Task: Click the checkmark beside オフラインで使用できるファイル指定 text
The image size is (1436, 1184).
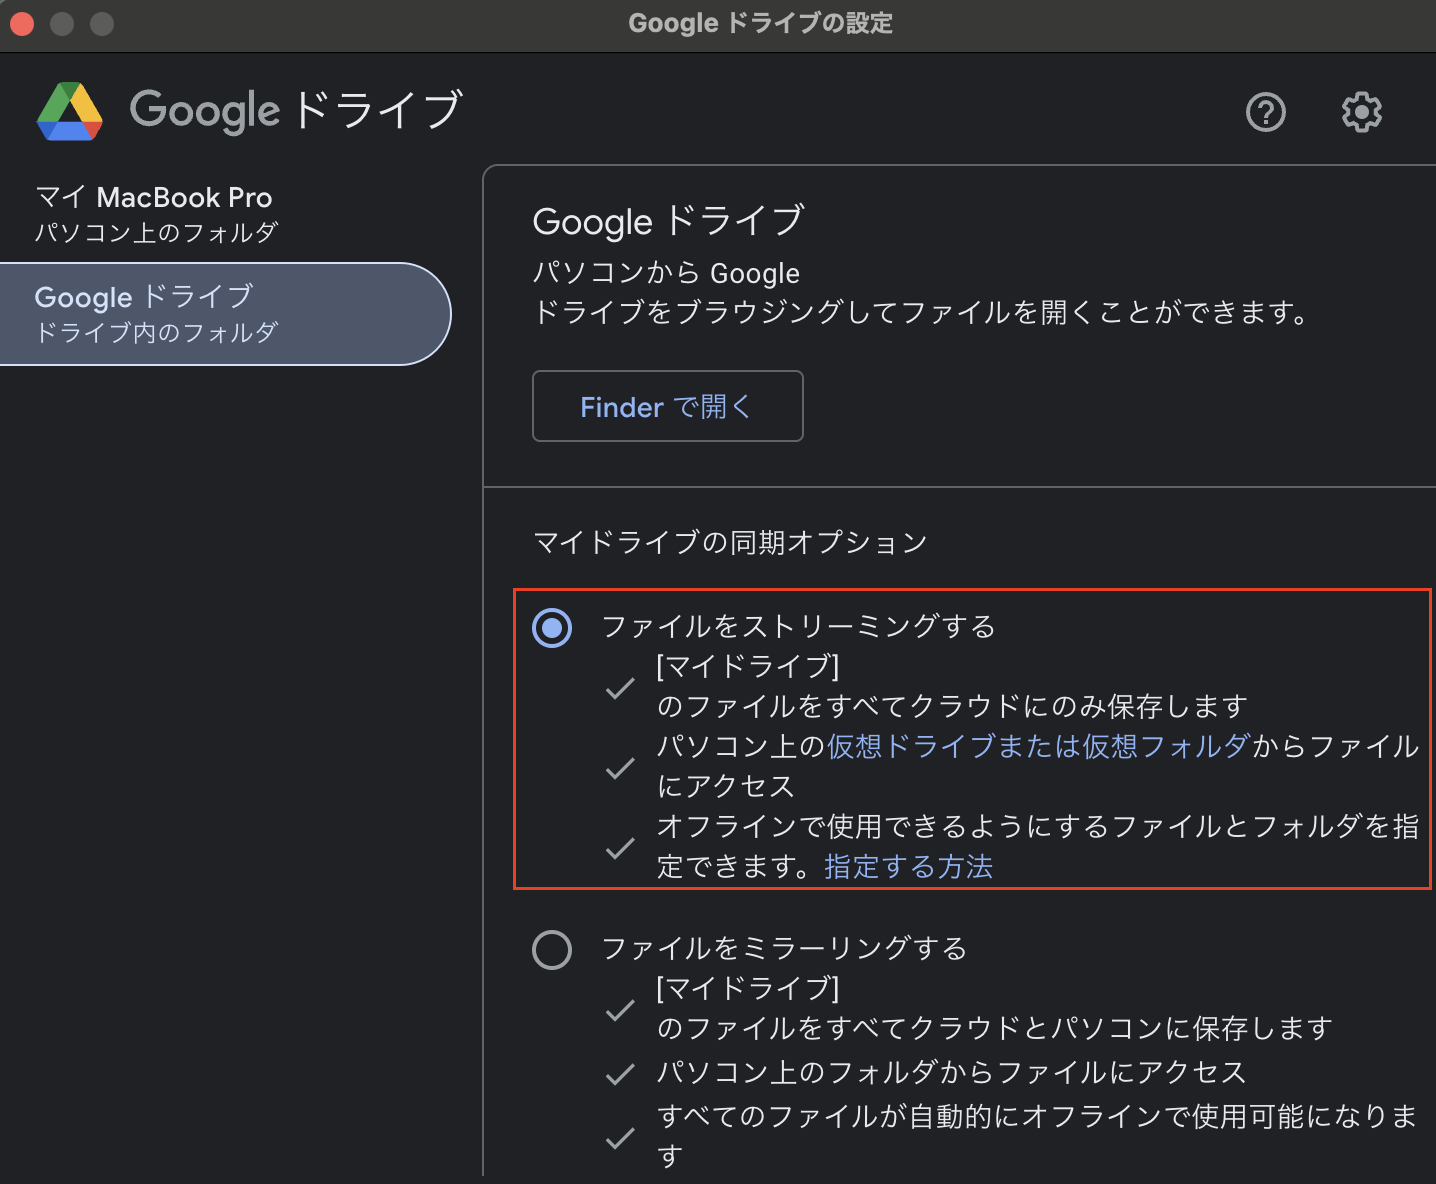Action: tap(620, 849)
